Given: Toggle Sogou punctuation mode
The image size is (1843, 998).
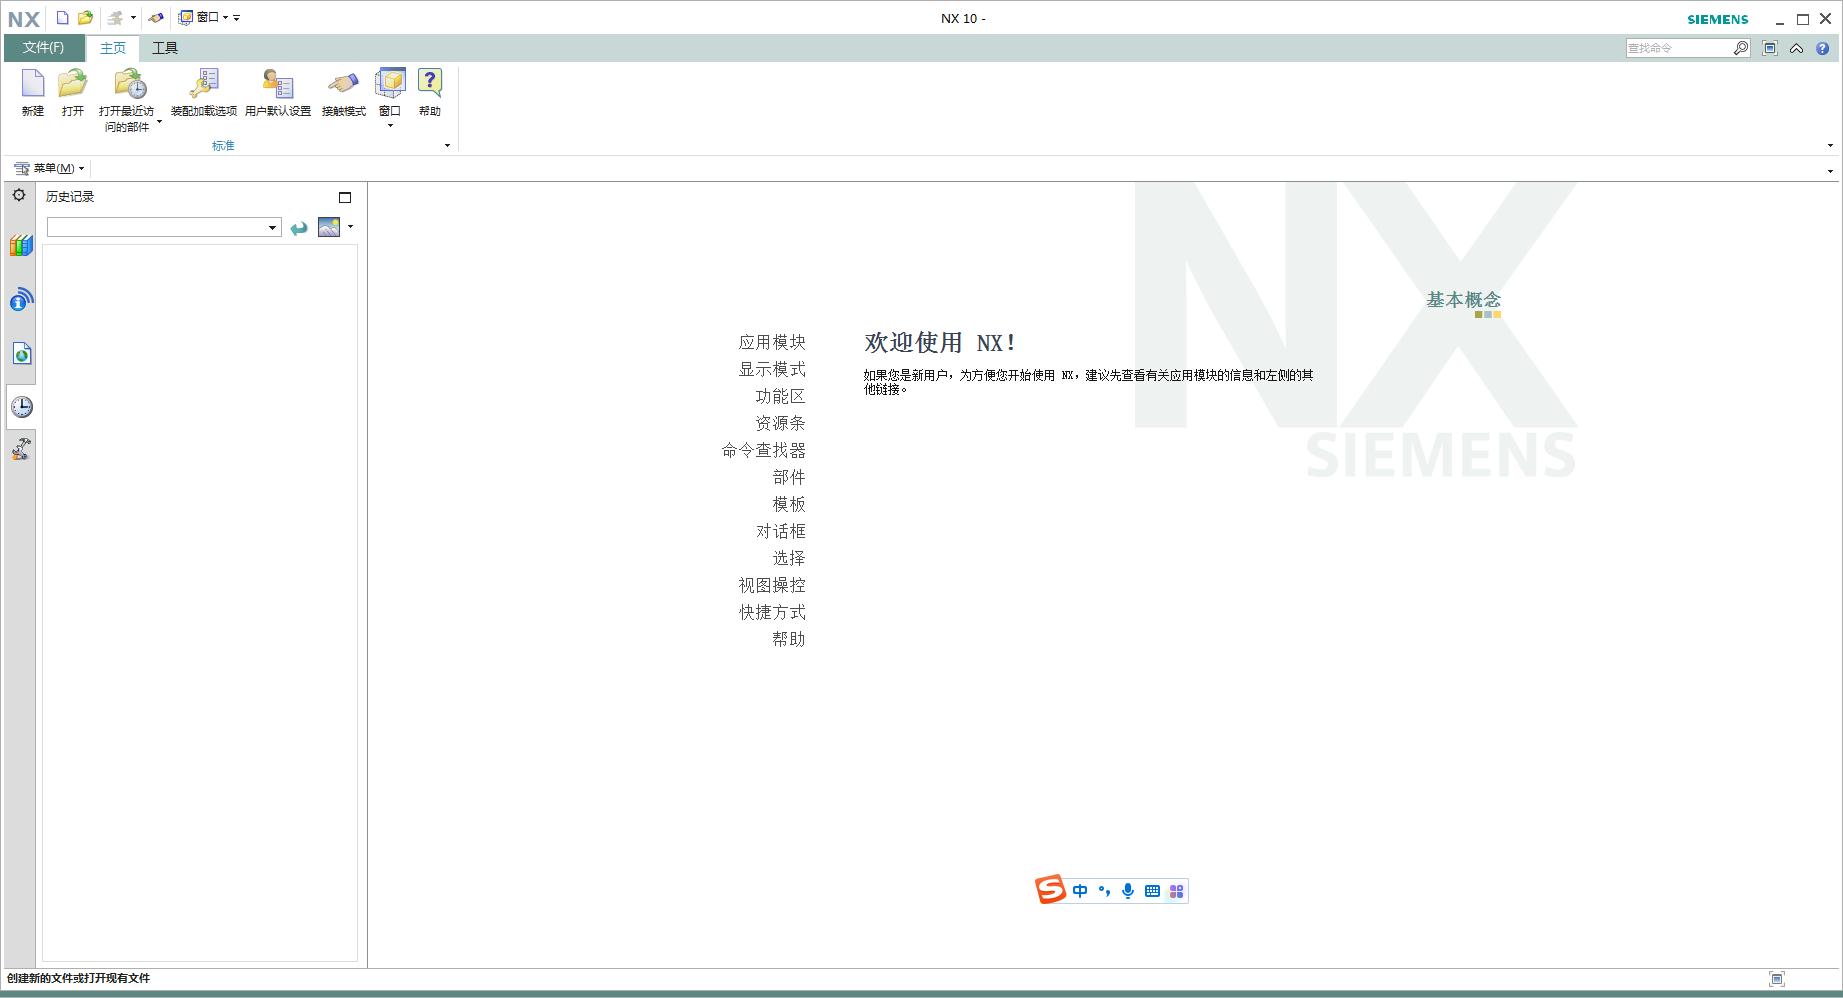Looking at the screenshot, I should click(1104, 891).
